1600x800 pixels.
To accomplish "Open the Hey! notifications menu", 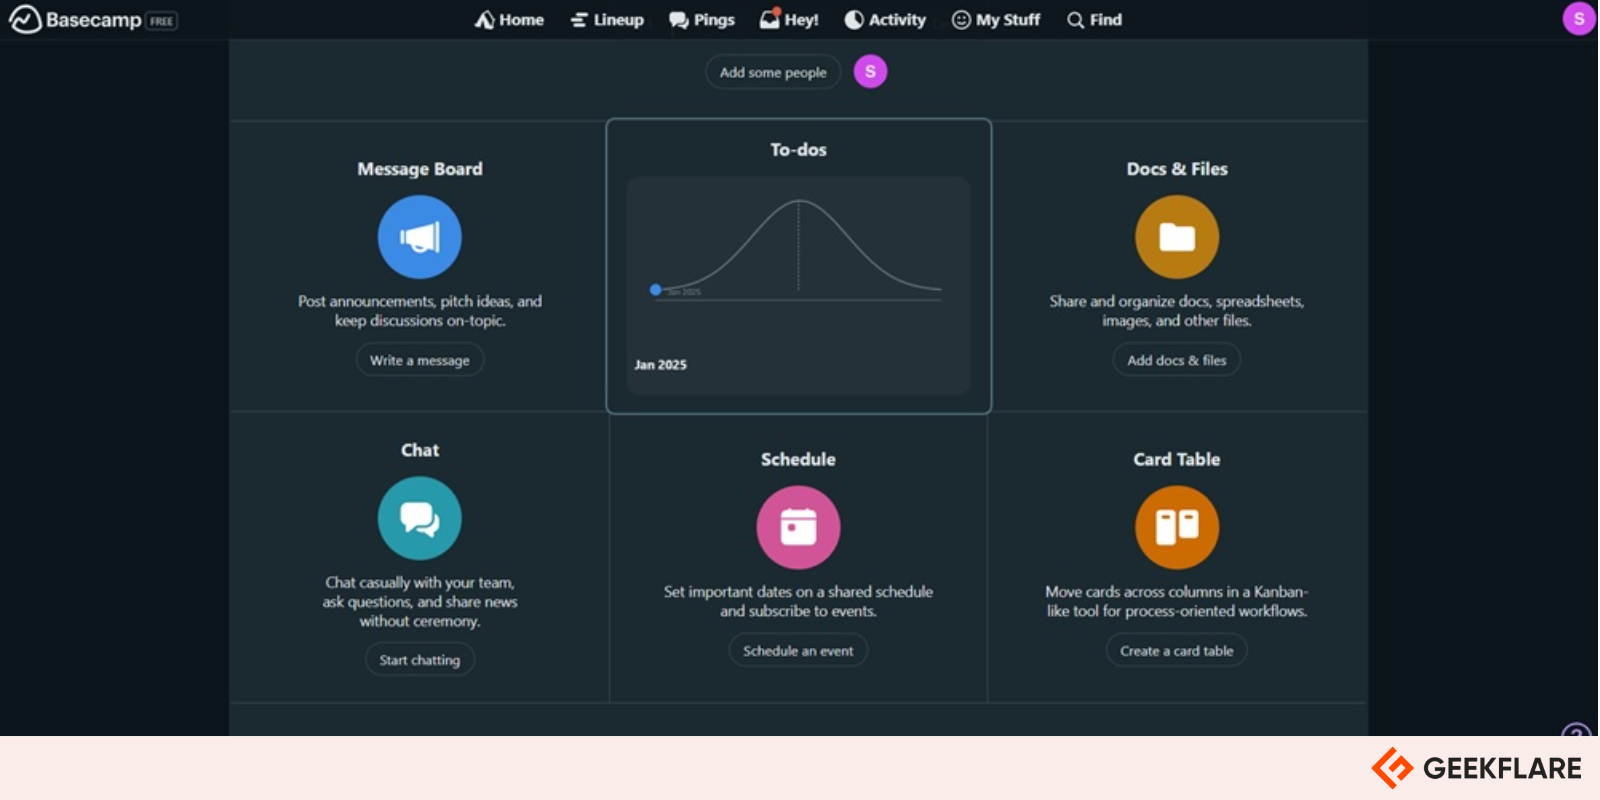I will click(789, 19).
